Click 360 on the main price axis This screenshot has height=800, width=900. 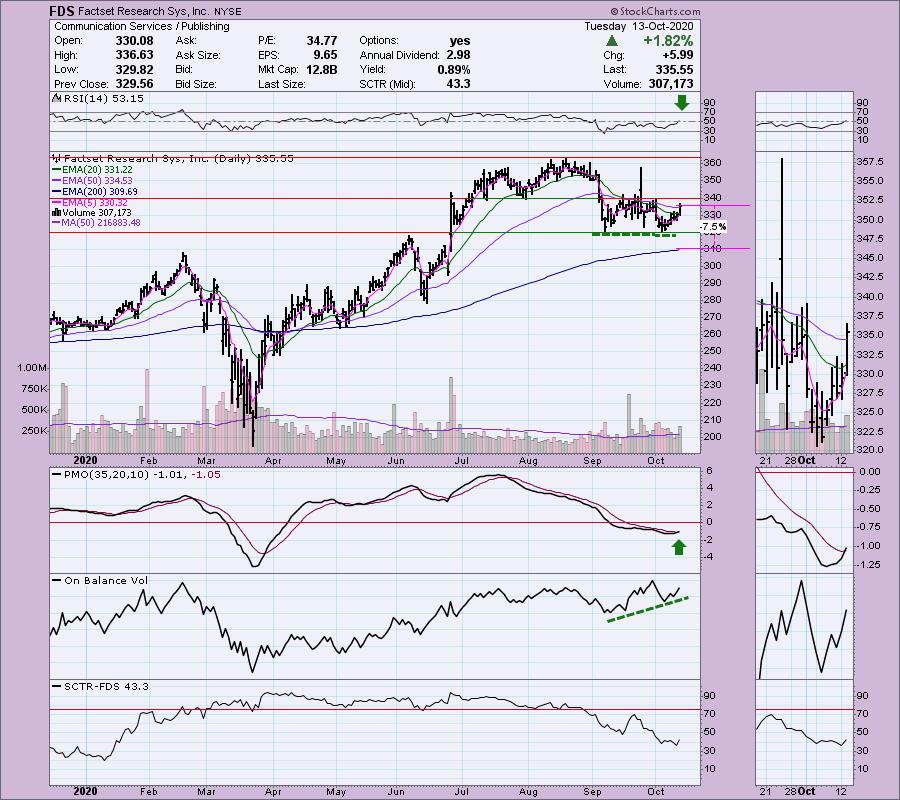[713, 163]
